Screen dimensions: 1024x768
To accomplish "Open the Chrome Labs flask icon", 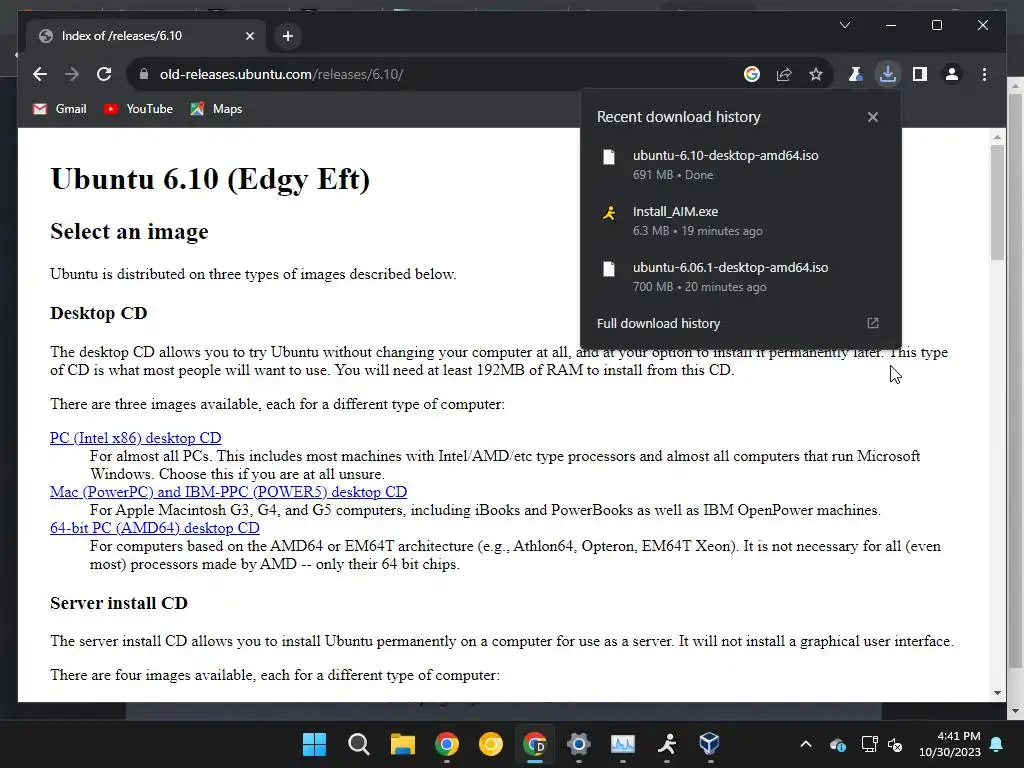I will click(x=855, y=74).
